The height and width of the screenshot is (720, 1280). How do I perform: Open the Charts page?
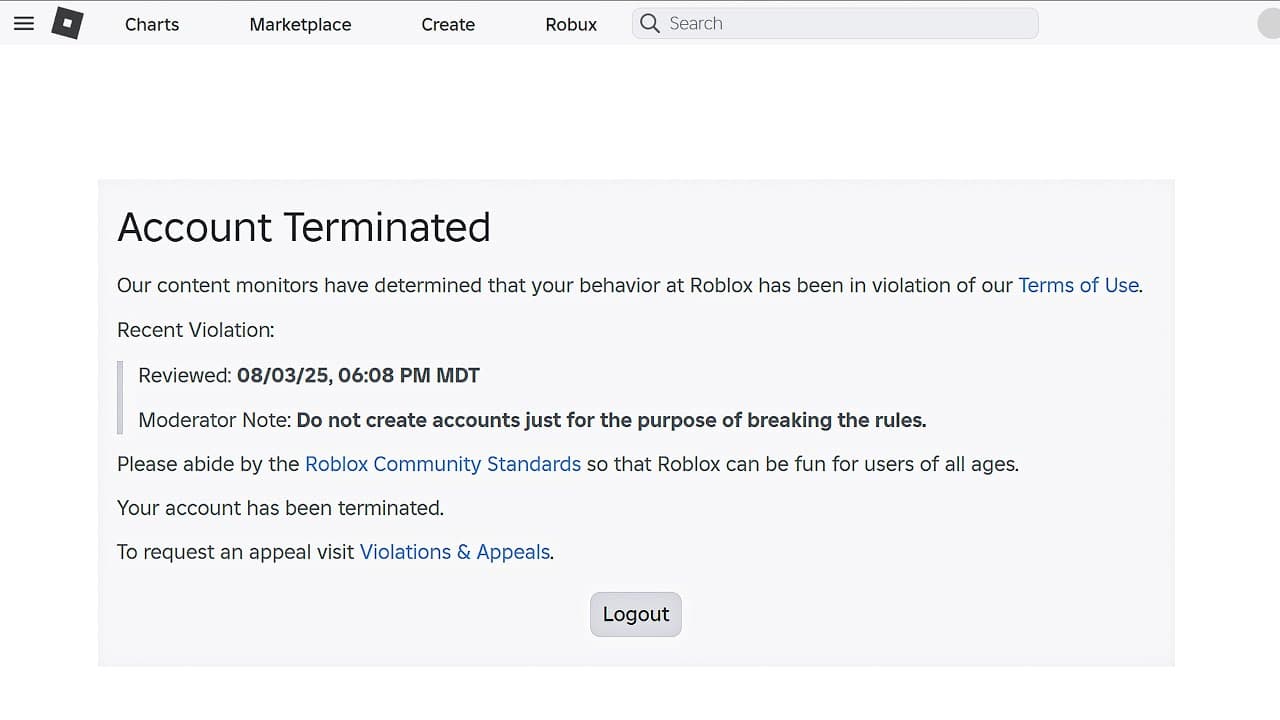[152, 24]
